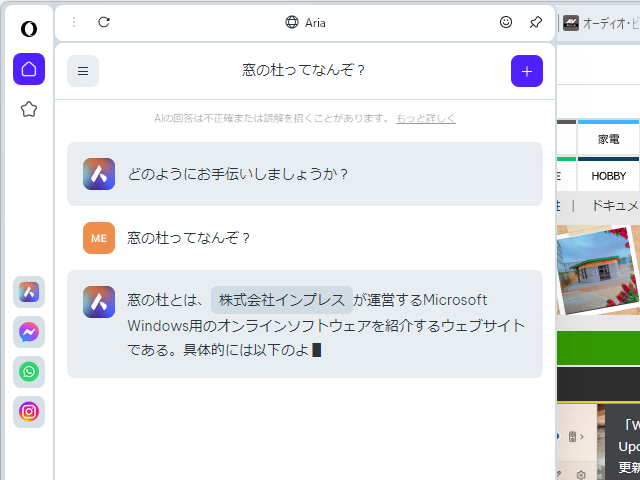The height and width of the screenshot is (480, 640).
Task: Click the 株式会社インプレス highlighted term
Action: [x=282, y=300]
